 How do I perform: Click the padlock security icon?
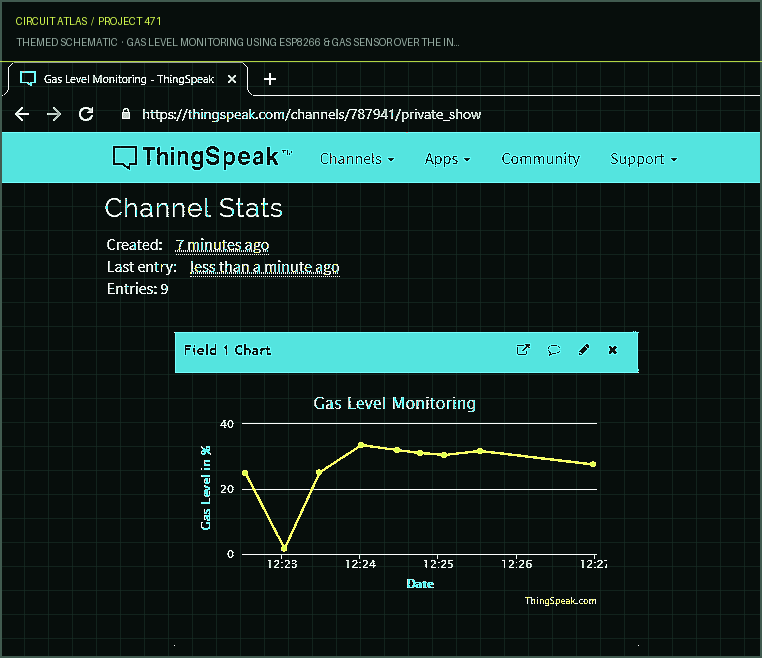(126, 114)
